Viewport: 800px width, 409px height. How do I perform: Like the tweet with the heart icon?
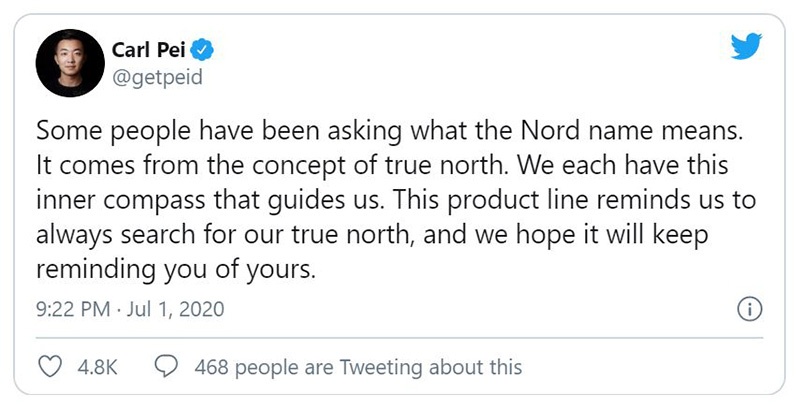(x=51, y=367)
